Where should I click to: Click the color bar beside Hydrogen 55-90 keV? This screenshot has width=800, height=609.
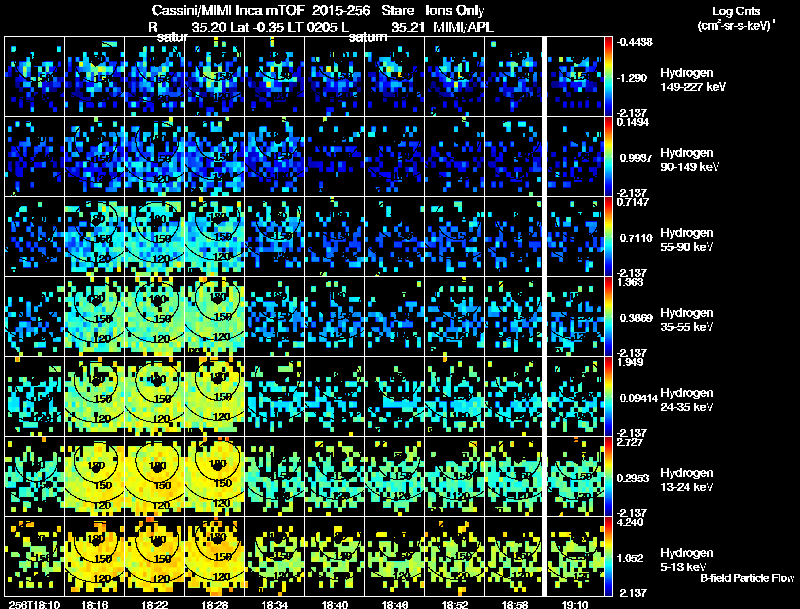608,236
